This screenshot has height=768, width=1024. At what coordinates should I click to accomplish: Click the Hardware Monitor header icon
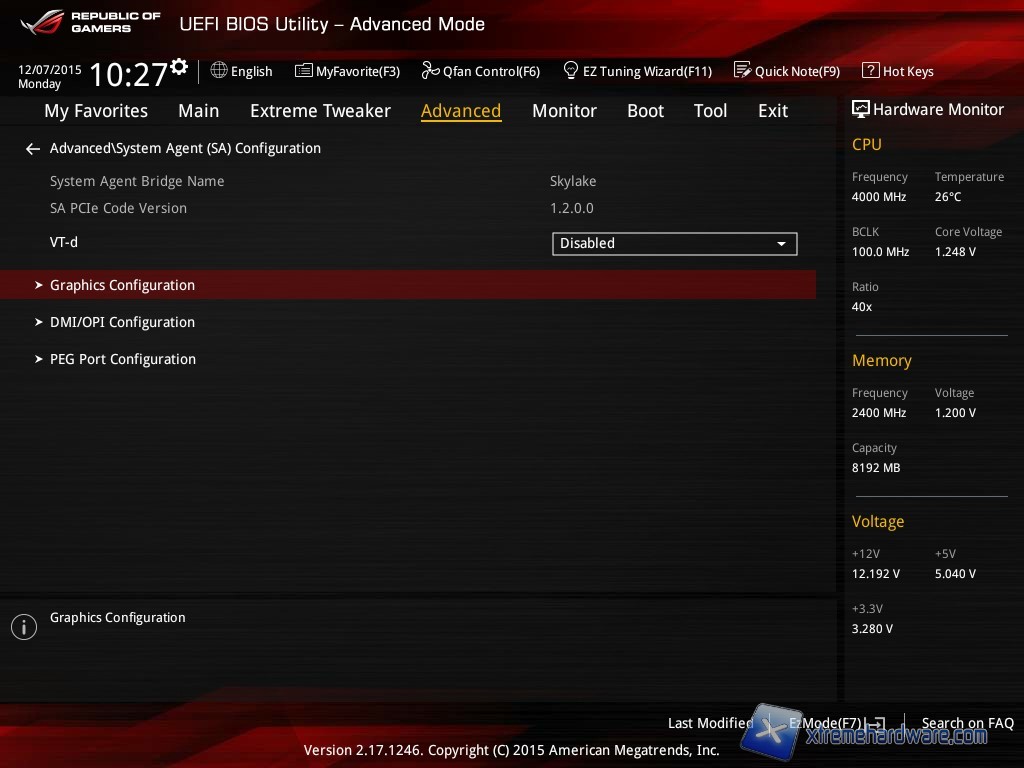point(860,109)
